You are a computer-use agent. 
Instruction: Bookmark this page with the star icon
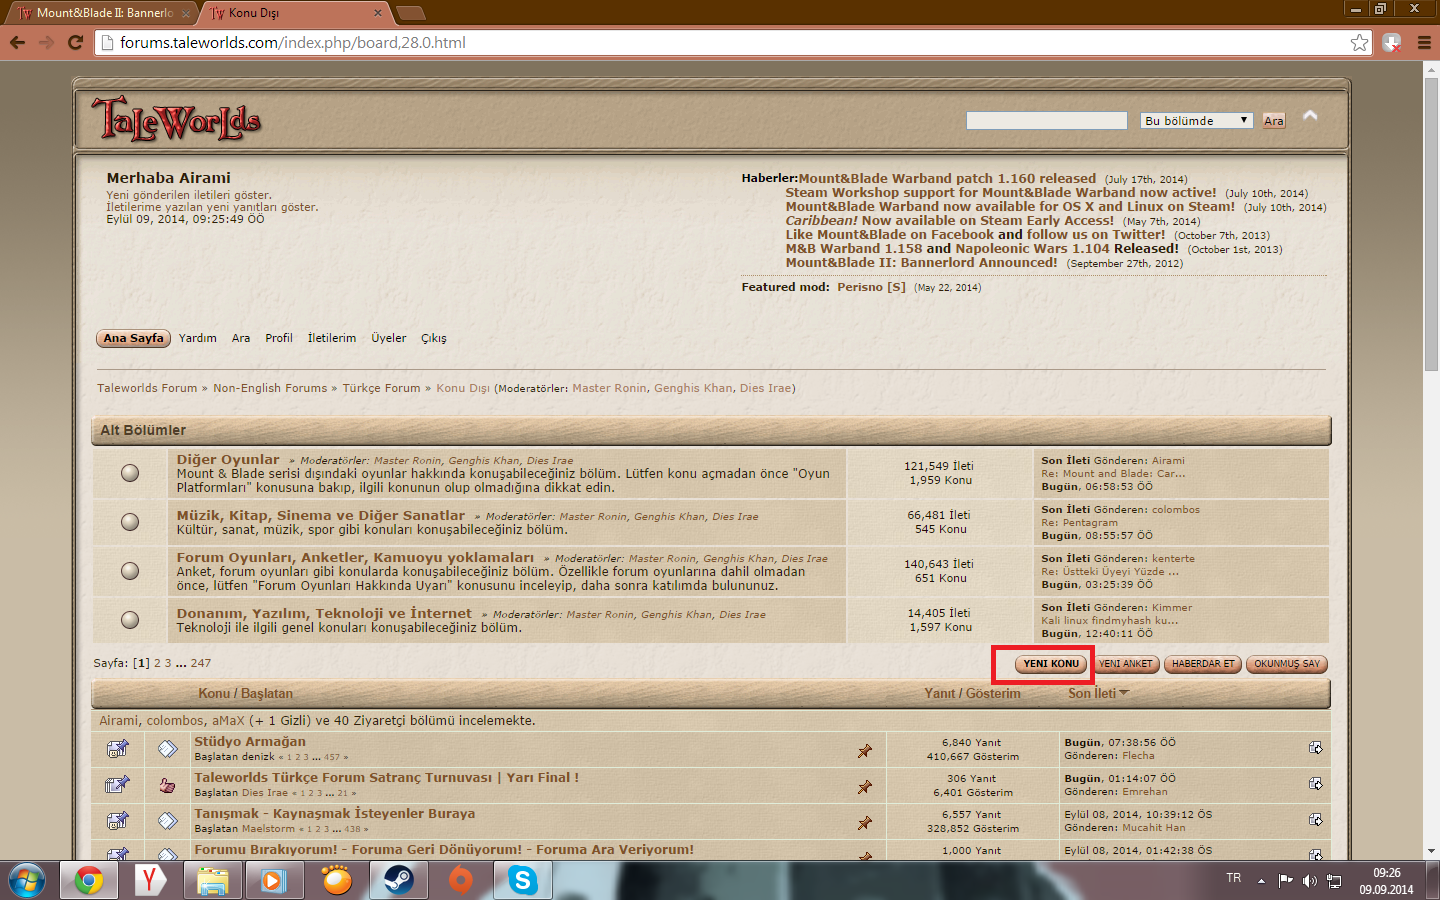[1359, 42]
